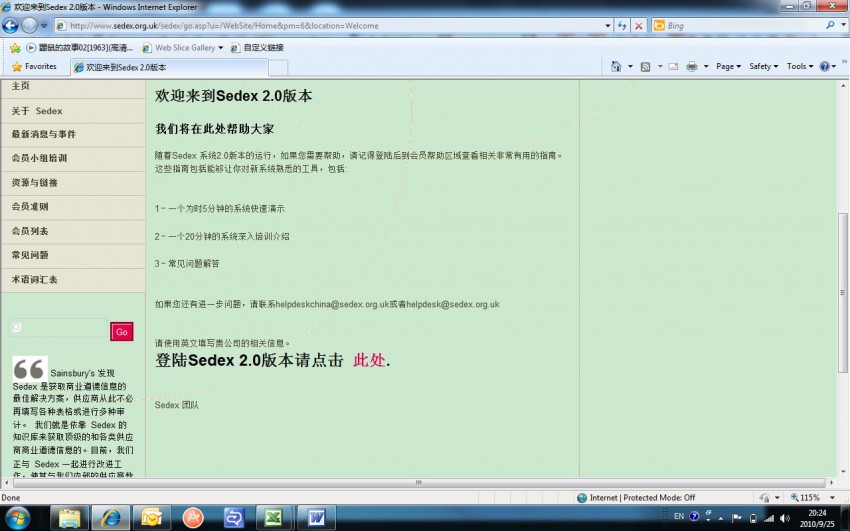The image size is (850, 531).
Task: Click the vertical scrollbar thumb
Action: 842,293
